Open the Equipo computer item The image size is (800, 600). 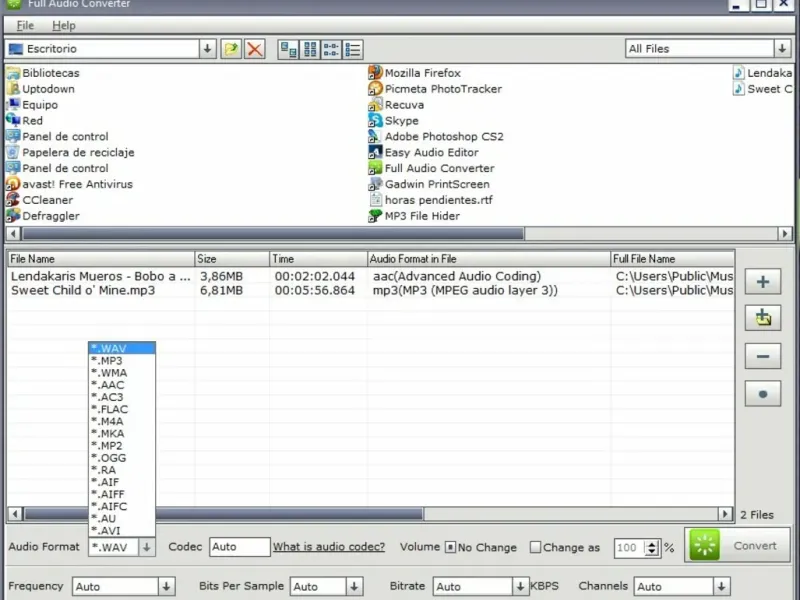coord(32,105)
